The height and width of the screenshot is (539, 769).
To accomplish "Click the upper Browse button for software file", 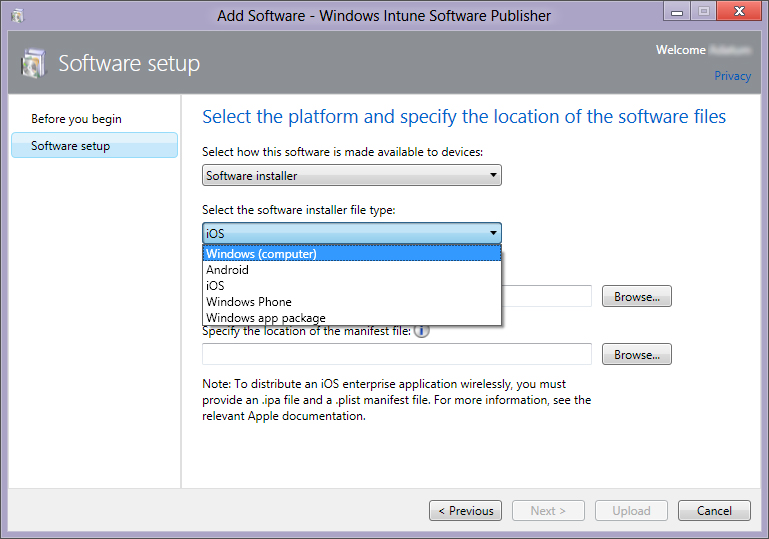I will tap(636, 297).
